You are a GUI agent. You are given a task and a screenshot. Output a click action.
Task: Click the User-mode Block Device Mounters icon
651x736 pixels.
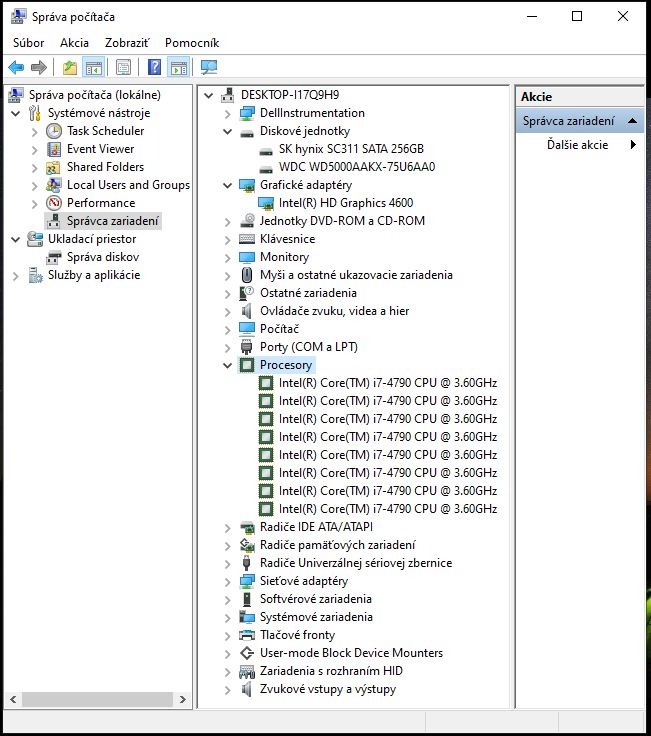247,653
